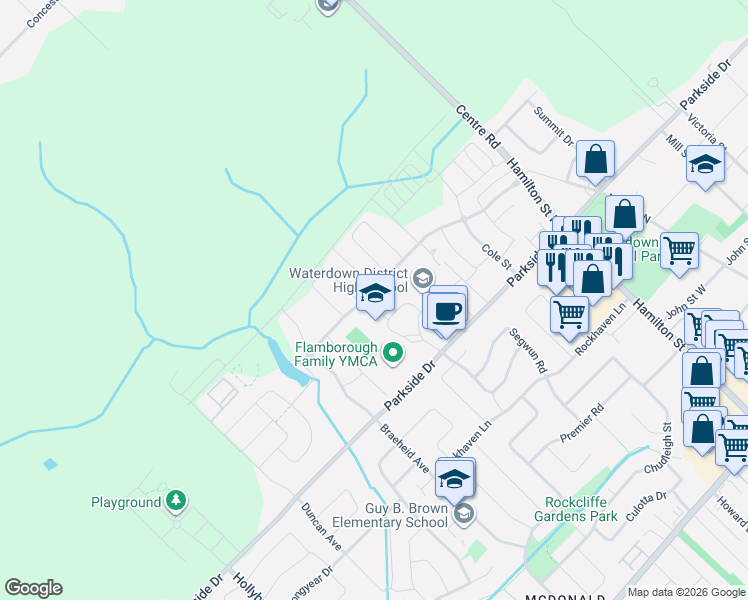Click the Cole St street label
This screenshot has height=600, width=748.
click(496, 257)
